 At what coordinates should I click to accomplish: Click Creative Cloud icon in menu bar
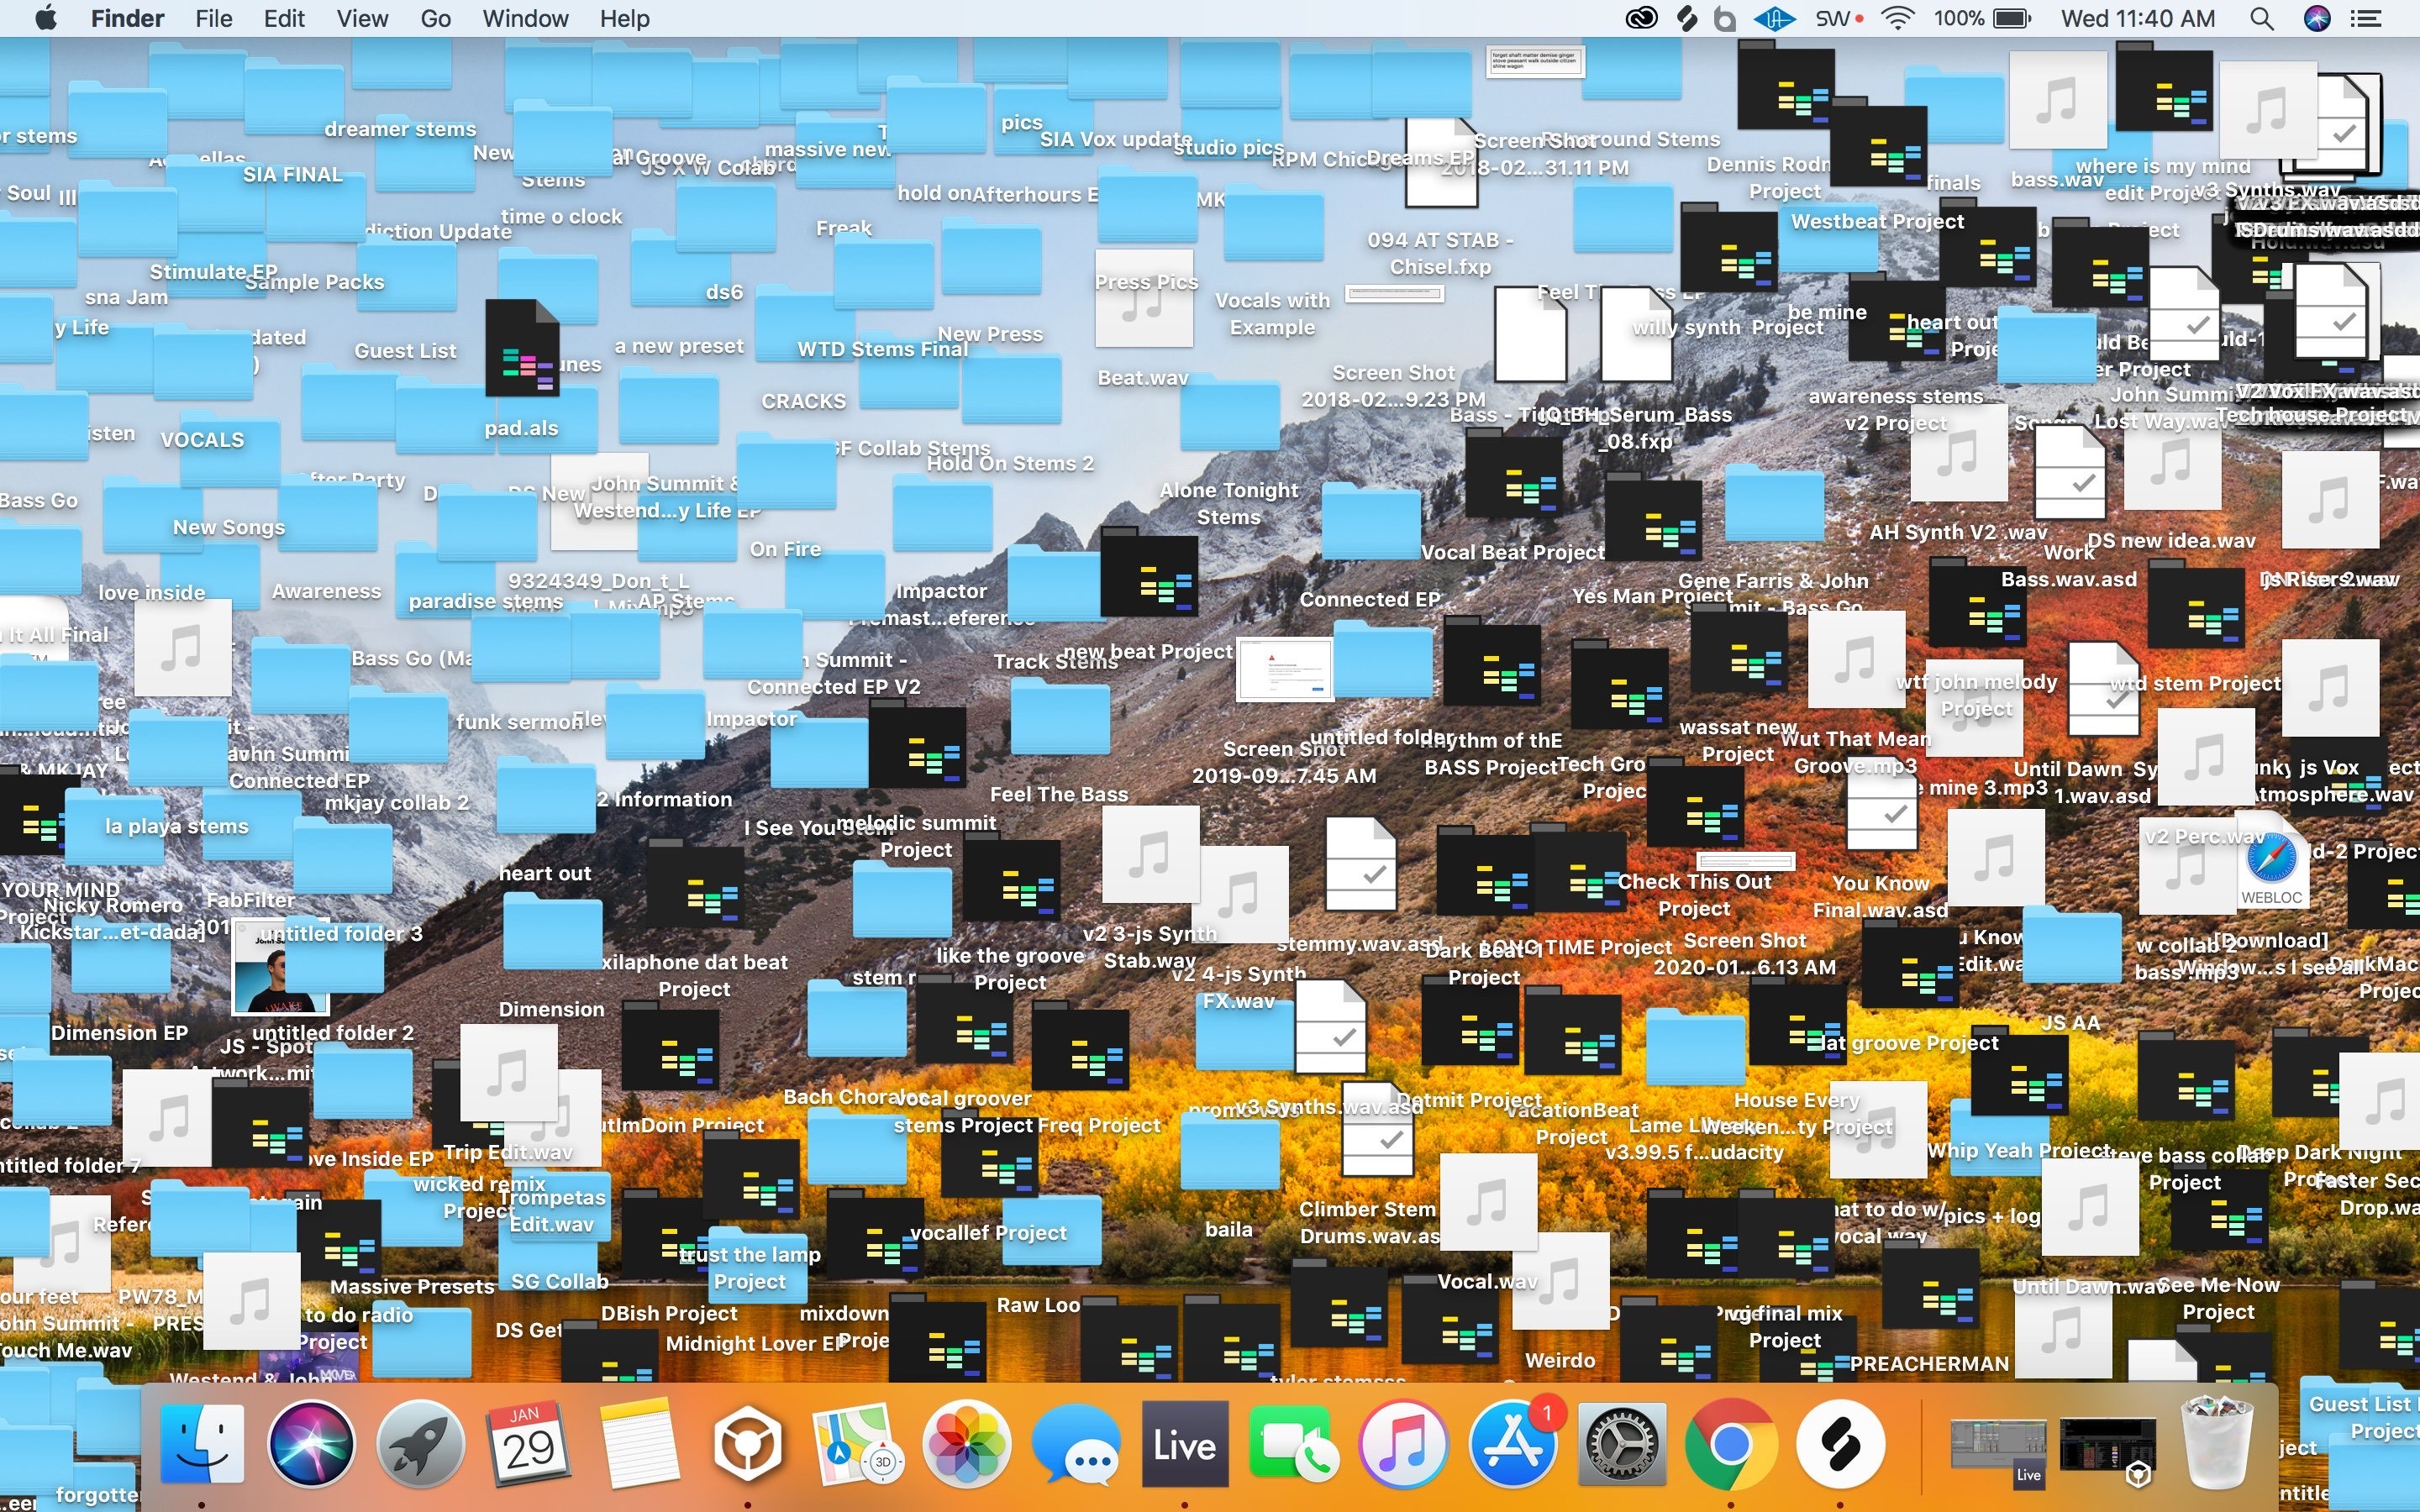point(1641,18)
